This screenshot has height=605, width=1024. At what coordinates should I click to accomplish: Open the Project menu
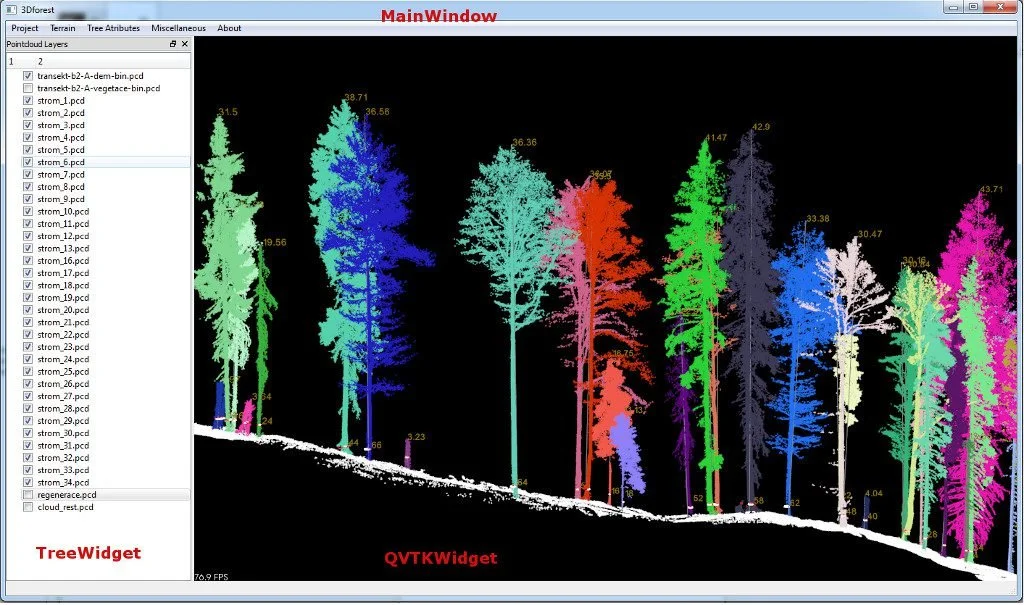point(25,28)
